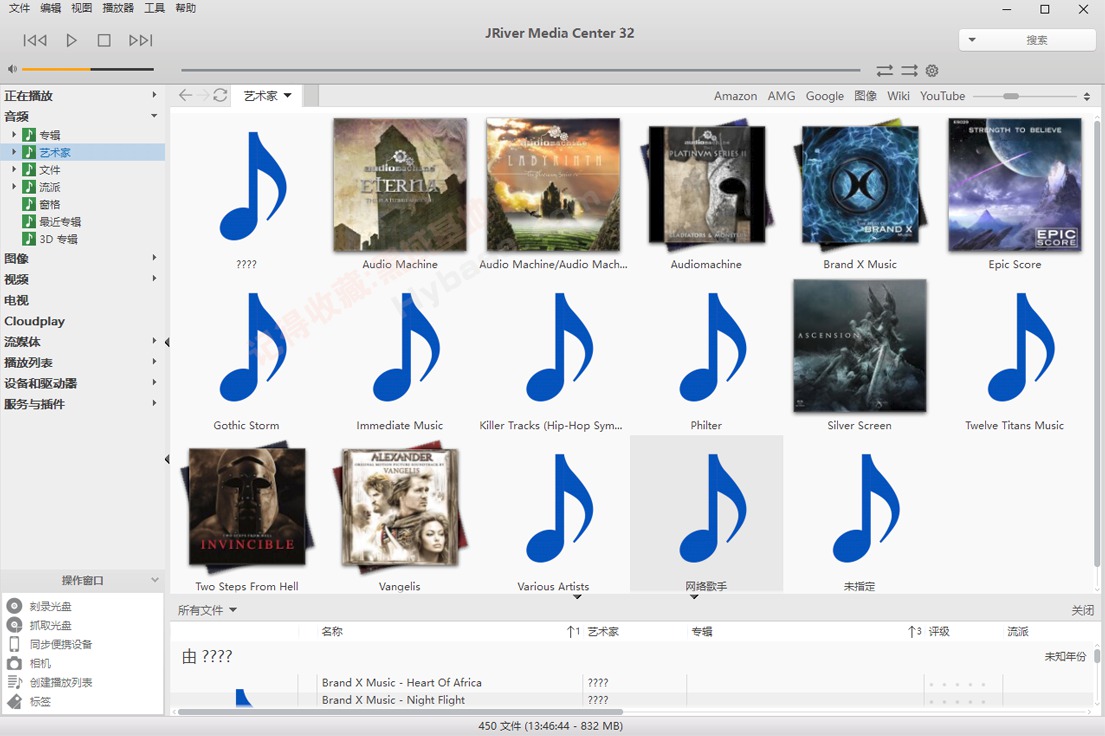
Task: Open the 播放器 menu
Action: coord(118,8)
